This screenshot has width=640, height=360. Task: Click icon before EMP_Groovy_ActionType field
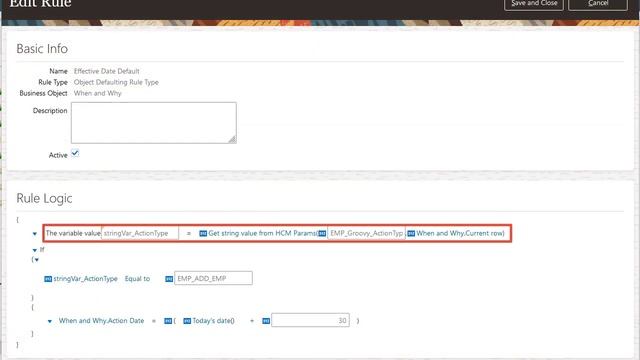click(x=322, y=233)
